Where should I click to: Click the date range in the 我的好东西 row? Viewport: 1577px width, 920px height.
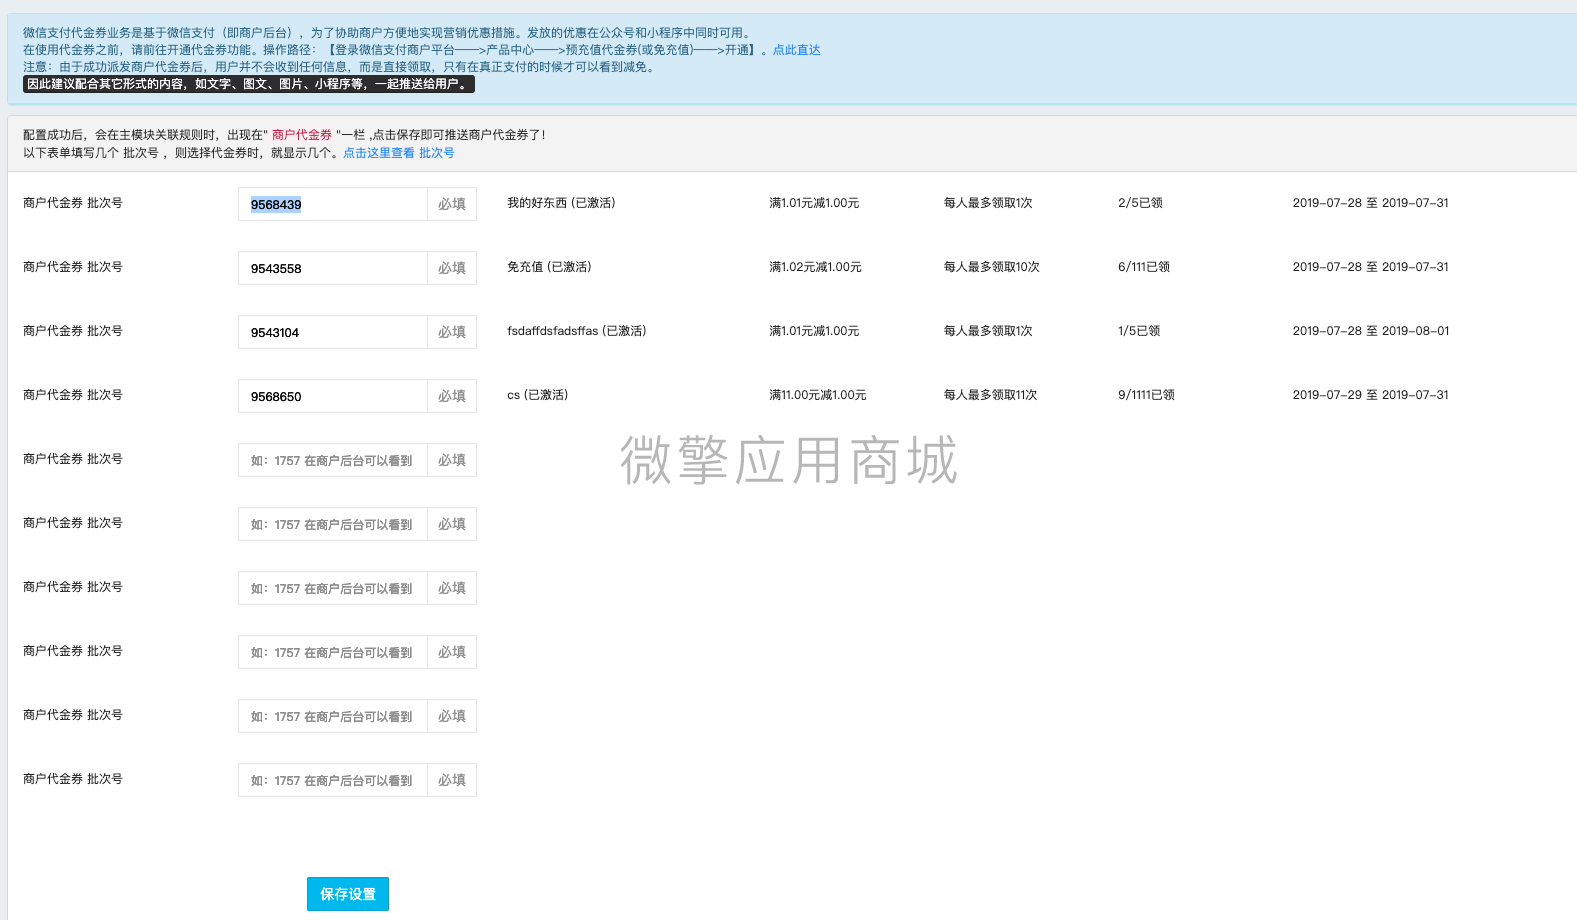1370,203
